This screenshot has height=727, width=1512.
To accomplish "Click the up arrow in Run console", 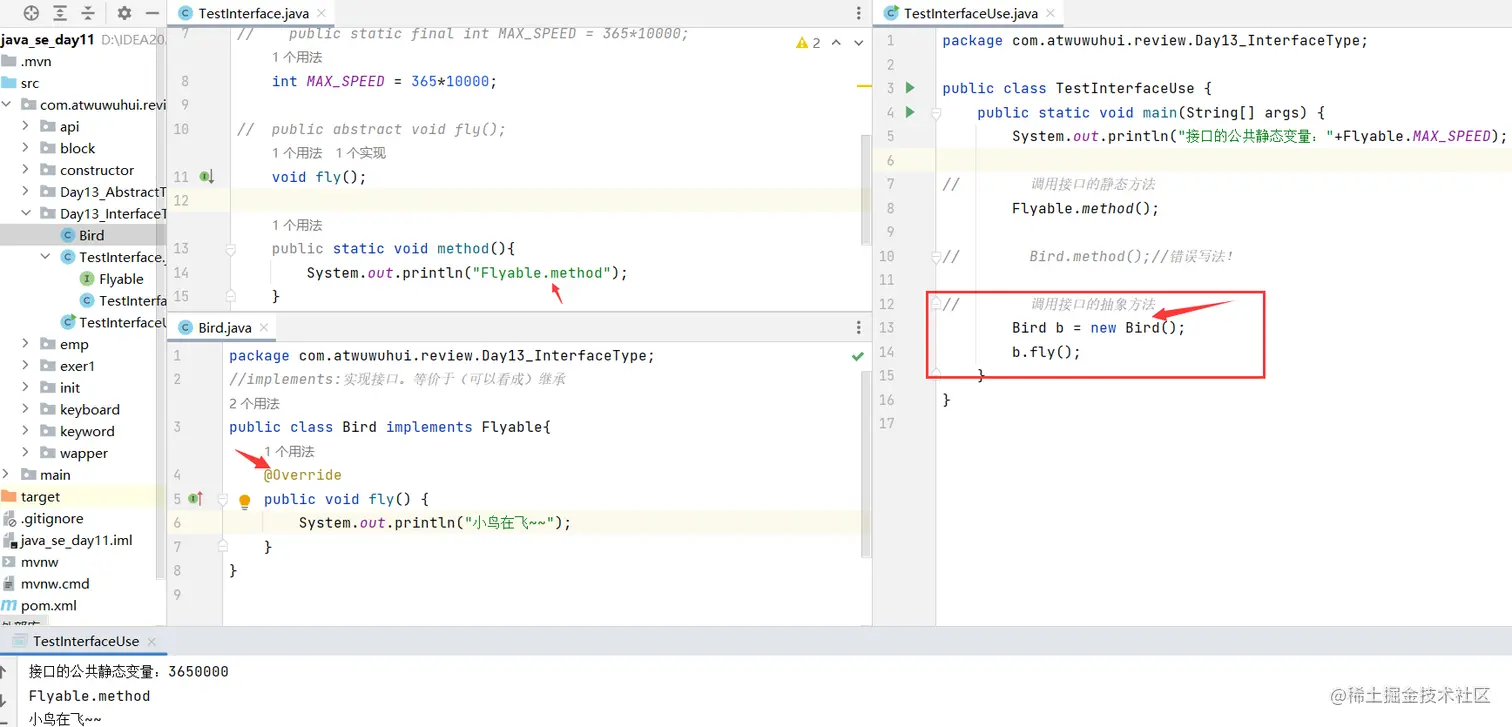I will pyautogui.click(x=4, y=672).
